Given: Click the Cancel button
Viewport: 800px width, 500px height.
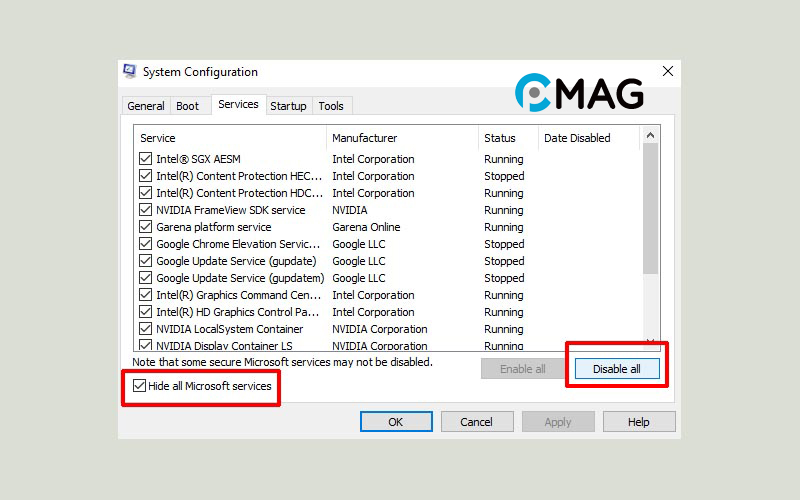Looking at the screenshot, I should pyautogui.click(x=477, y=422).
